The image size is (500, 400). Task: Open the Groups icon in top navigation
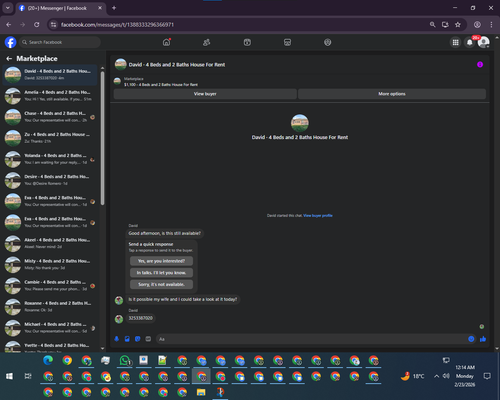(x=328, y=42)
